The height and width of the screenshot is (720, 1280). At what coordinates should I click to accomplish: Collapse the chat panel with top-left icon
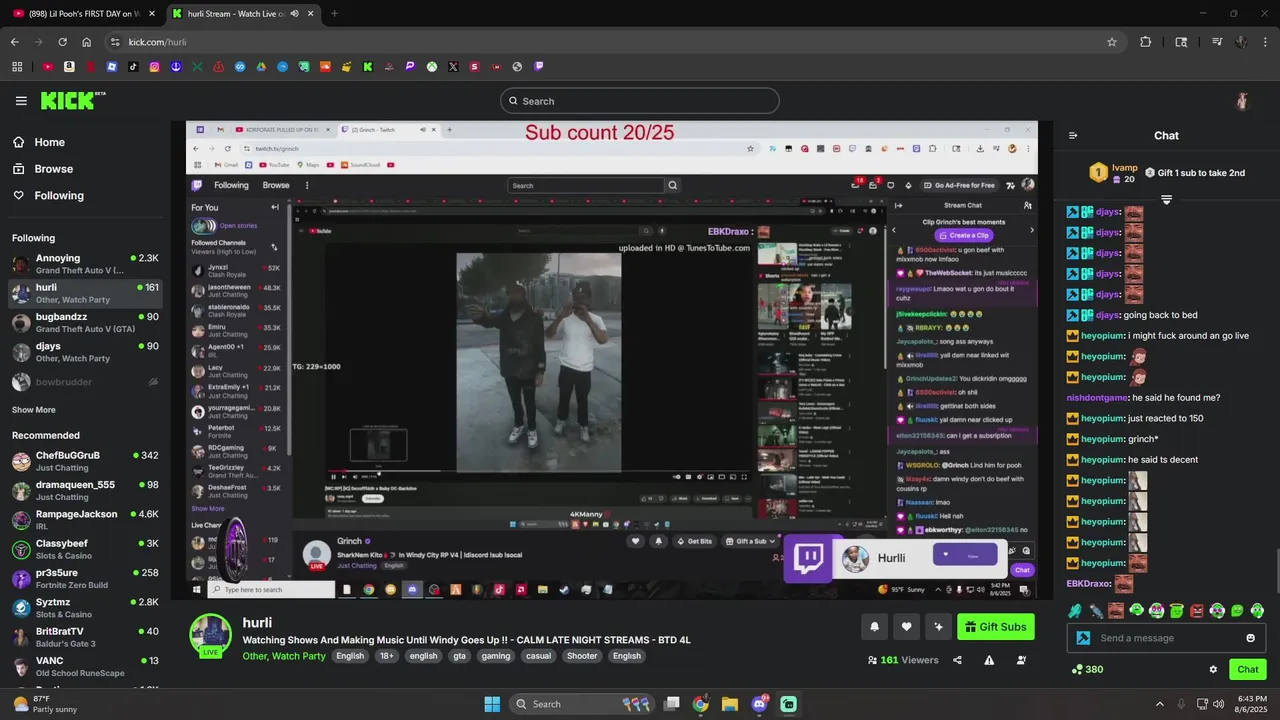coord(1073,136)
